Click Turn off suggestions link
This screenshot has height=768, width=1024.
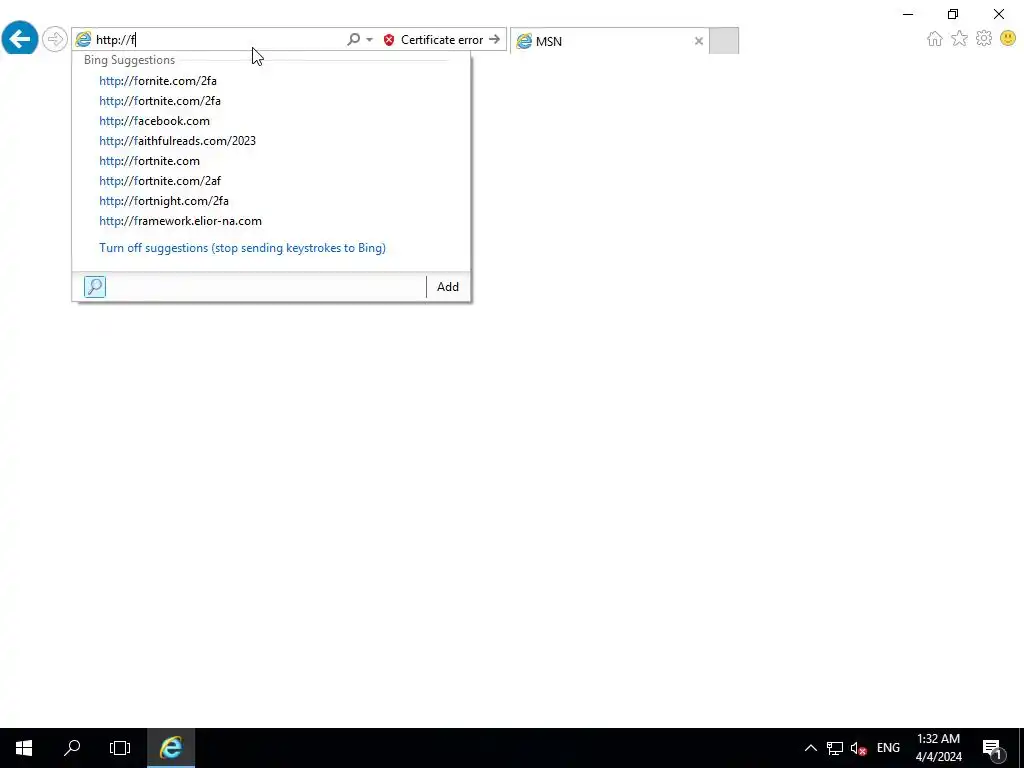pyautogui.click(x=242, y=248)
